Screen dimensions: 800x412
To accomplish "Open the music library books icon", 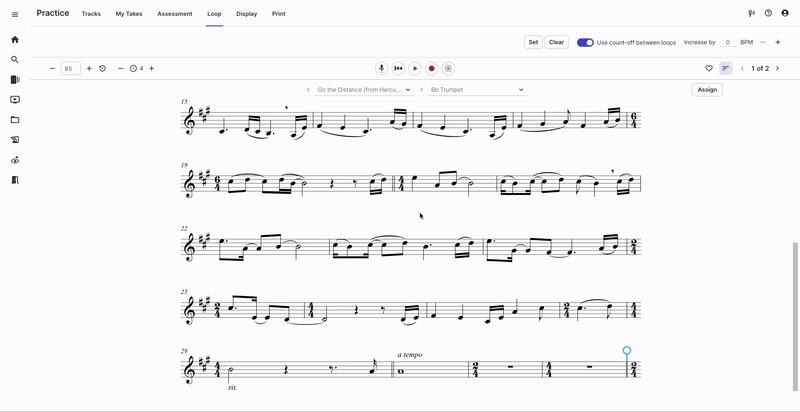I will [15, 80].
